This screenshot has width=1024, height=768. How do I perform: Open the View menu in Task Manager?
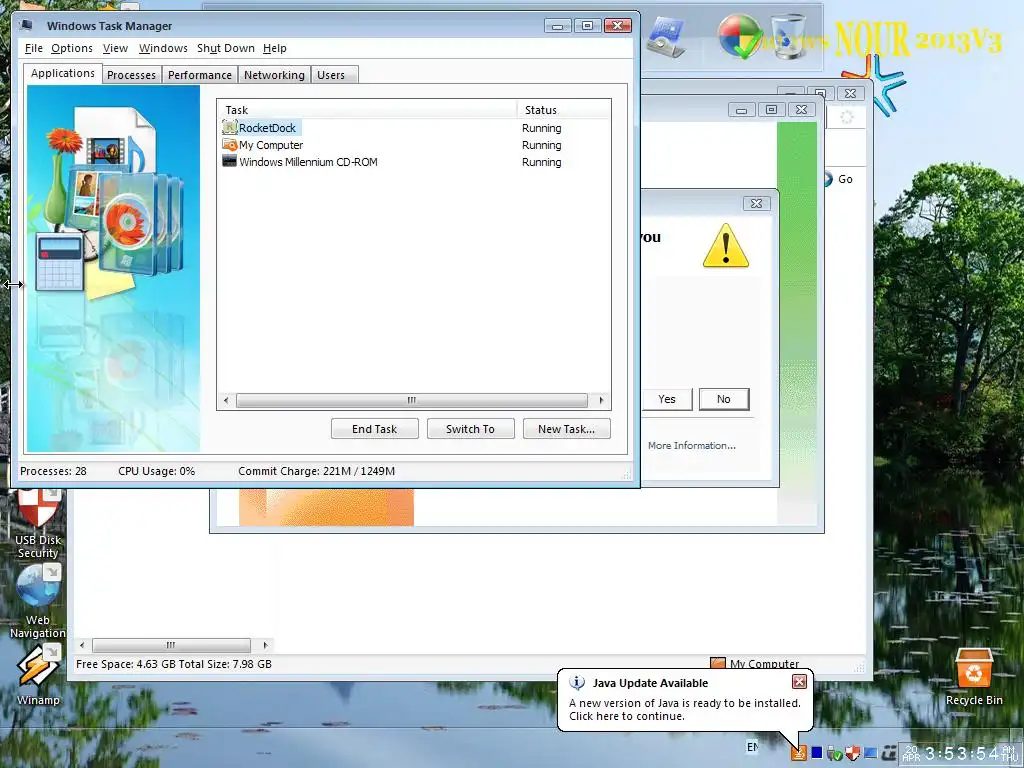coord(115,48)
